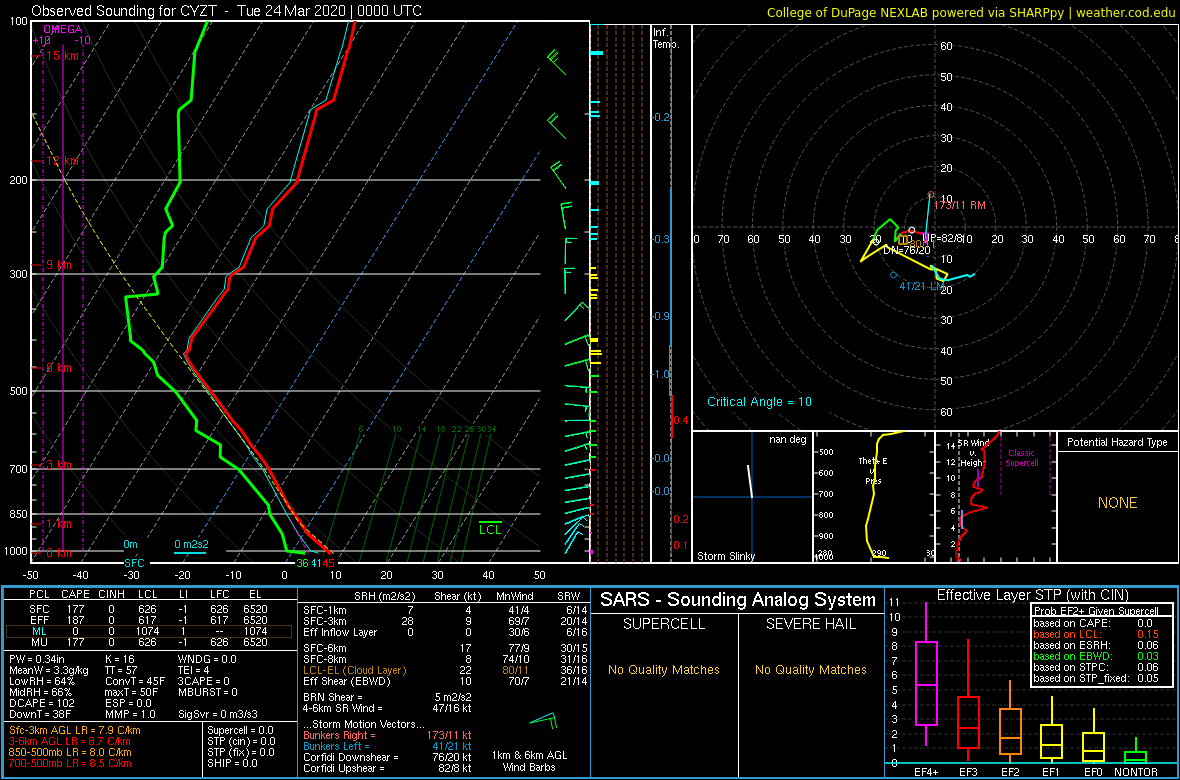Click the Bunkers Left = storm motion

(x=386, y=745)
